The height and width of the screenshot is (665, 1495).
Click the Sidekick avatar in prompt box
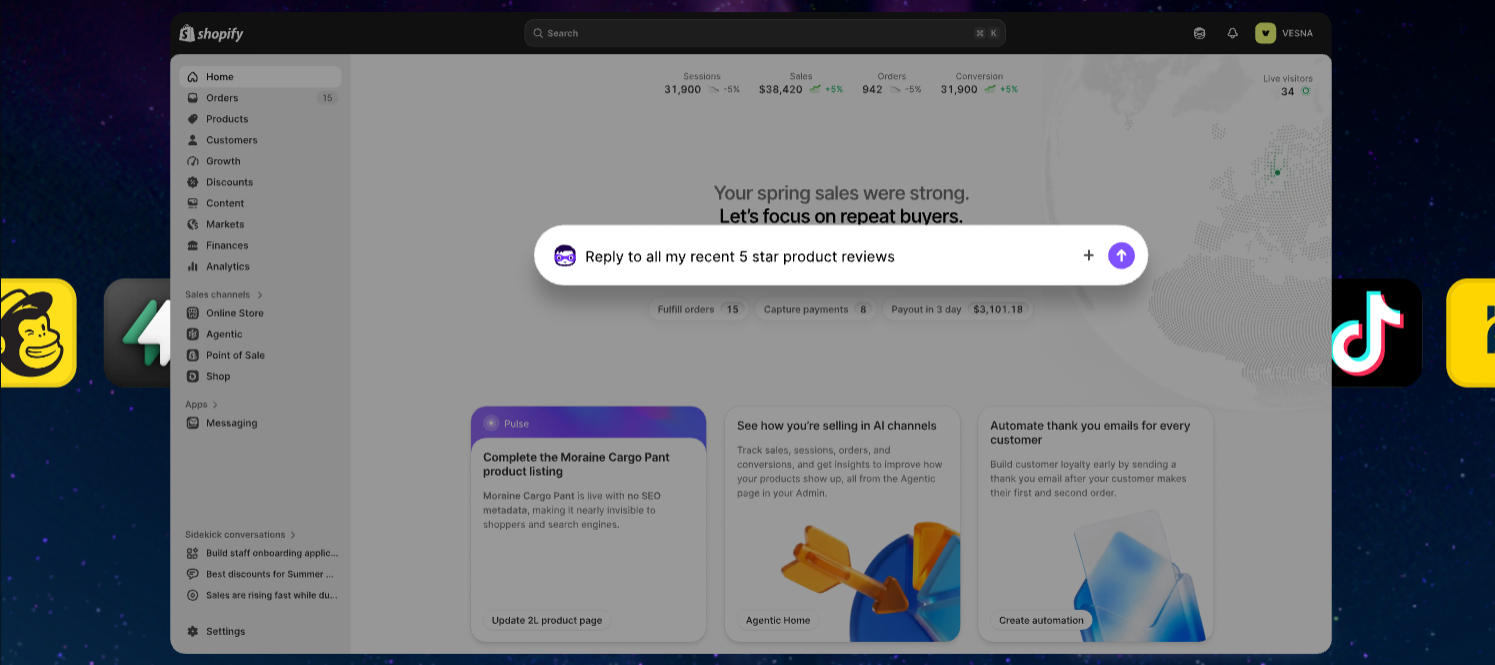(565, 256)
